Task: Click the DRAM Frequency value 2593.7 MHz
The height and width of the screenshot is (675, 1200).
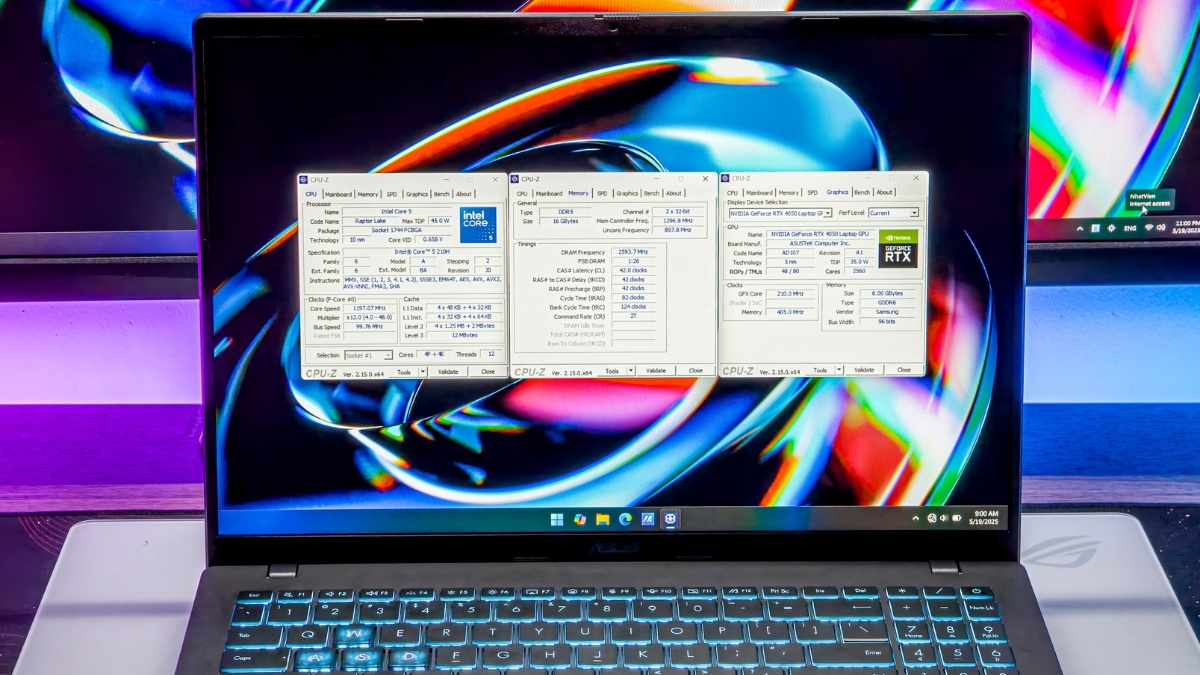Action: click(633, 252)
